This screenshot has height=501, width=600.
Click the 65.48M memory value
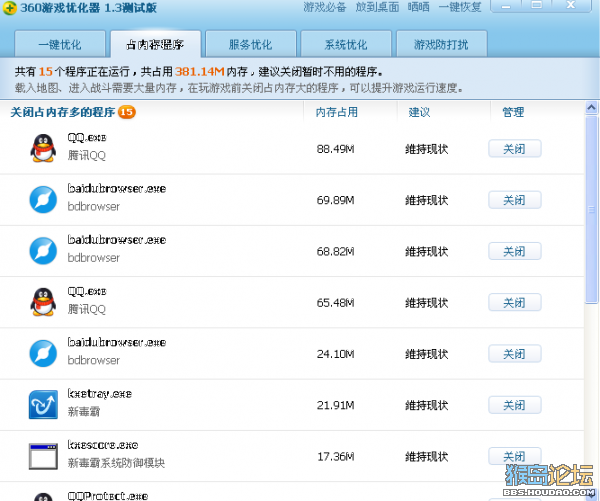tap(336, 303)
